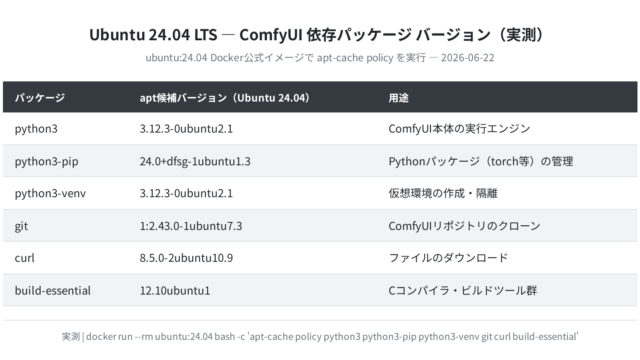The image size is (640, 360).
Task: Click '仮想環境の作成・隔離' description
Action: (443, 193)
